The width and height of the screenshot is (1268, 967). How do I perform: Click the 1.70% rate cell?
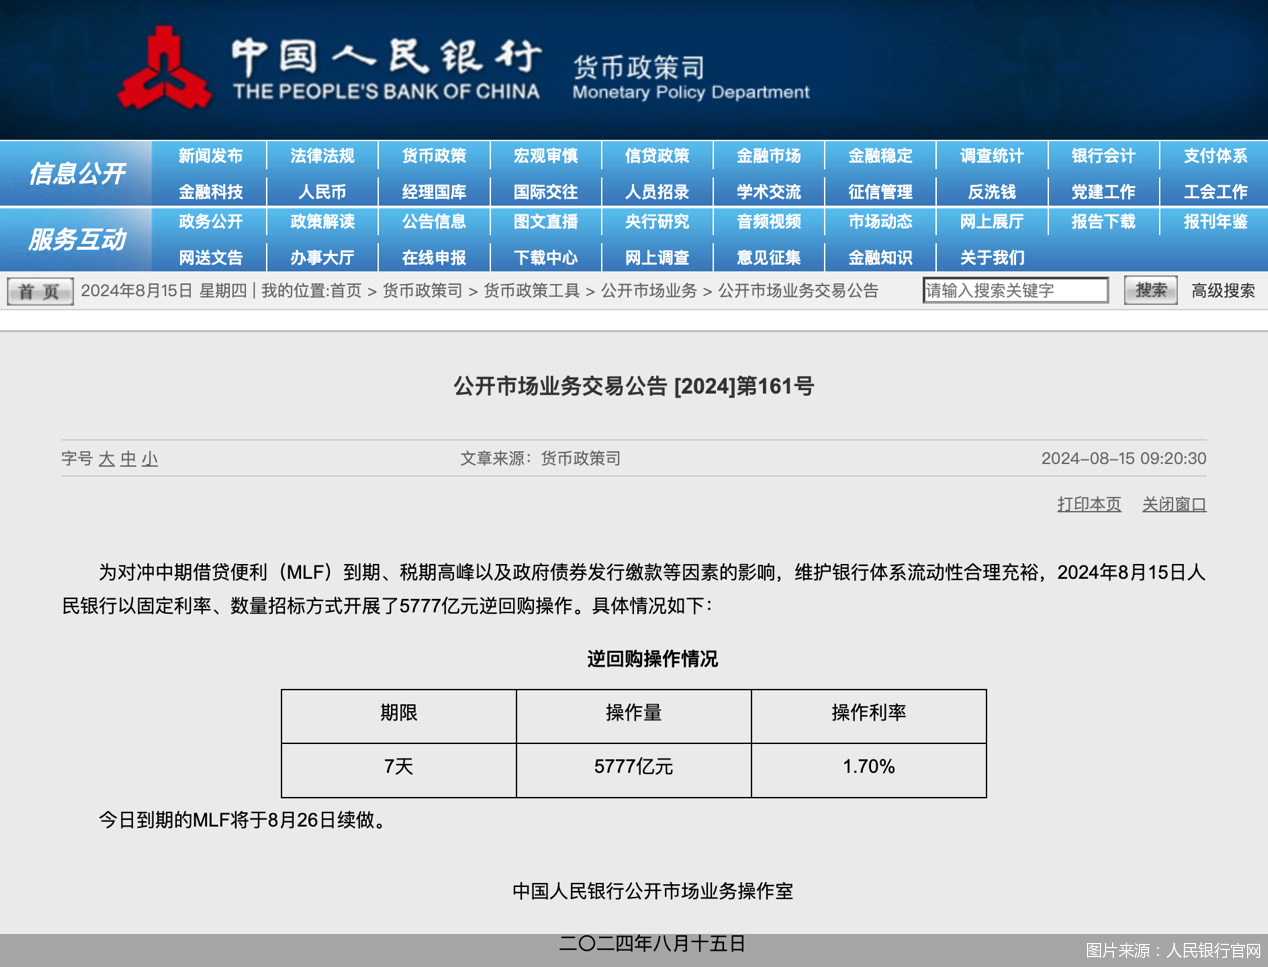[x=869, y=770]
